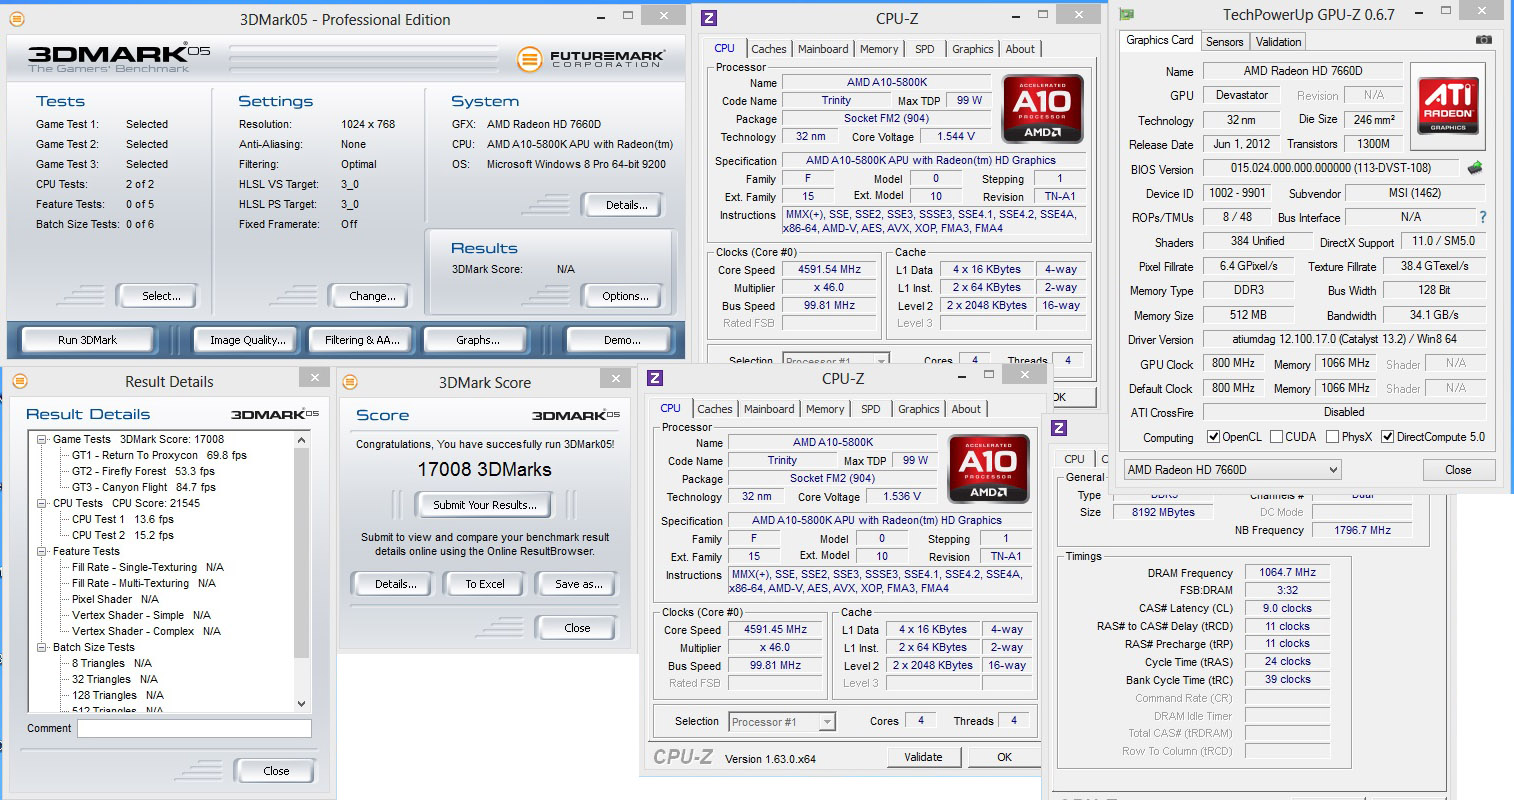Click the orange 3DMark05 title bar icon
Image resolution: width=1514 pixels, height=800 pixels.
16,19
